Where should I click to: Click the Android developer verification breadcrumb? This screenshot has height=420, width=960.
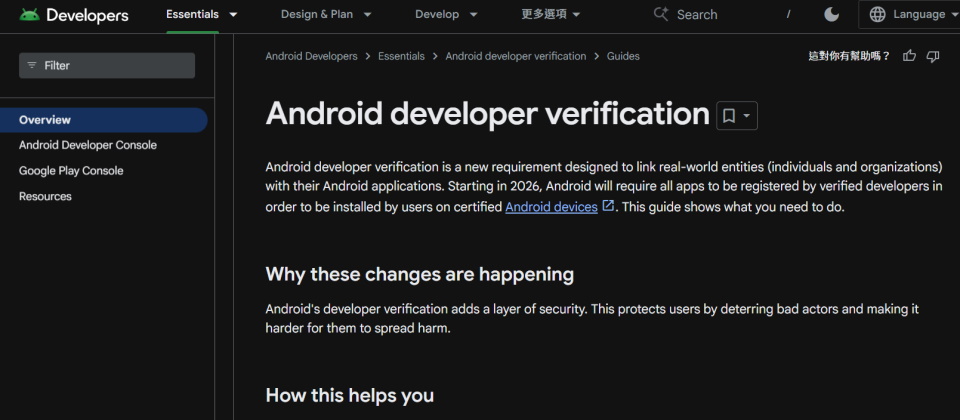point(516,56)
